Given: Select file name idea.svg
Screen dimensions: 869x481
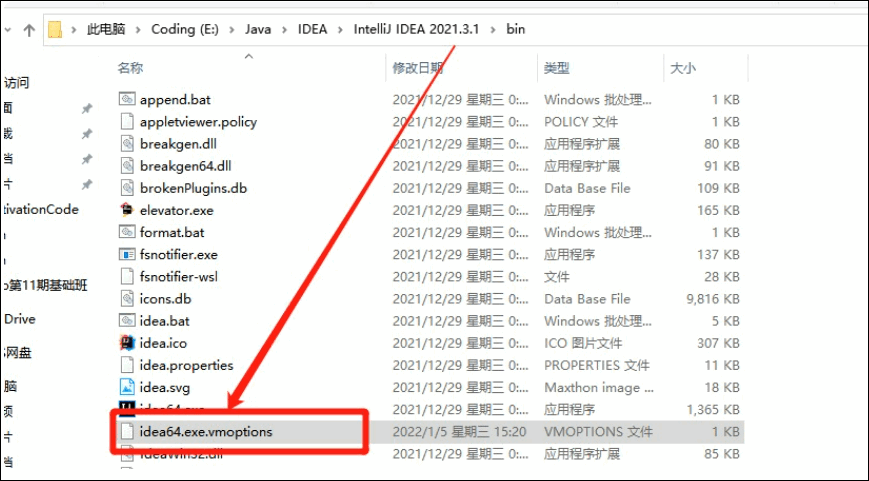Looking at the screenshot, I should tap(165, 388).
